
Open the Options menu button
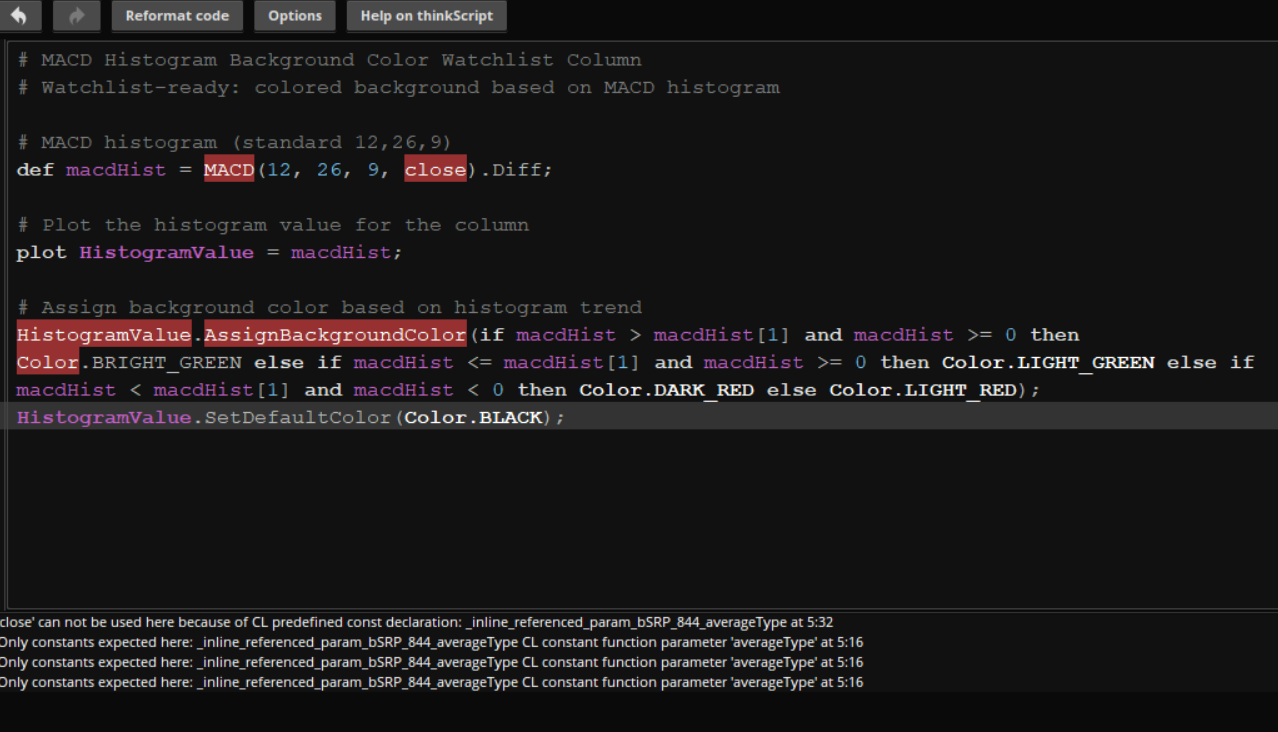tap(294, 15)
